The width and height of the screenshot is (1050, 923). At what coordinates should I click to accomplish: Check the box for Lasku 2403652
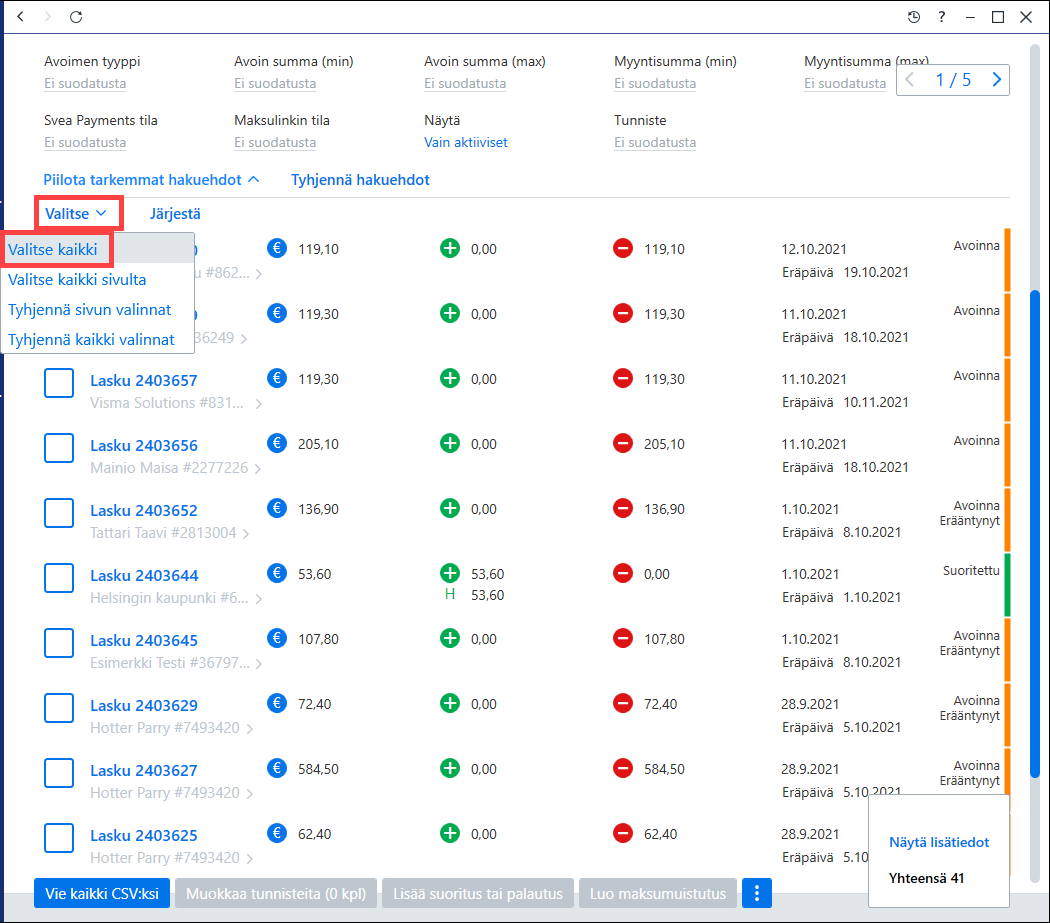point(59,513)
